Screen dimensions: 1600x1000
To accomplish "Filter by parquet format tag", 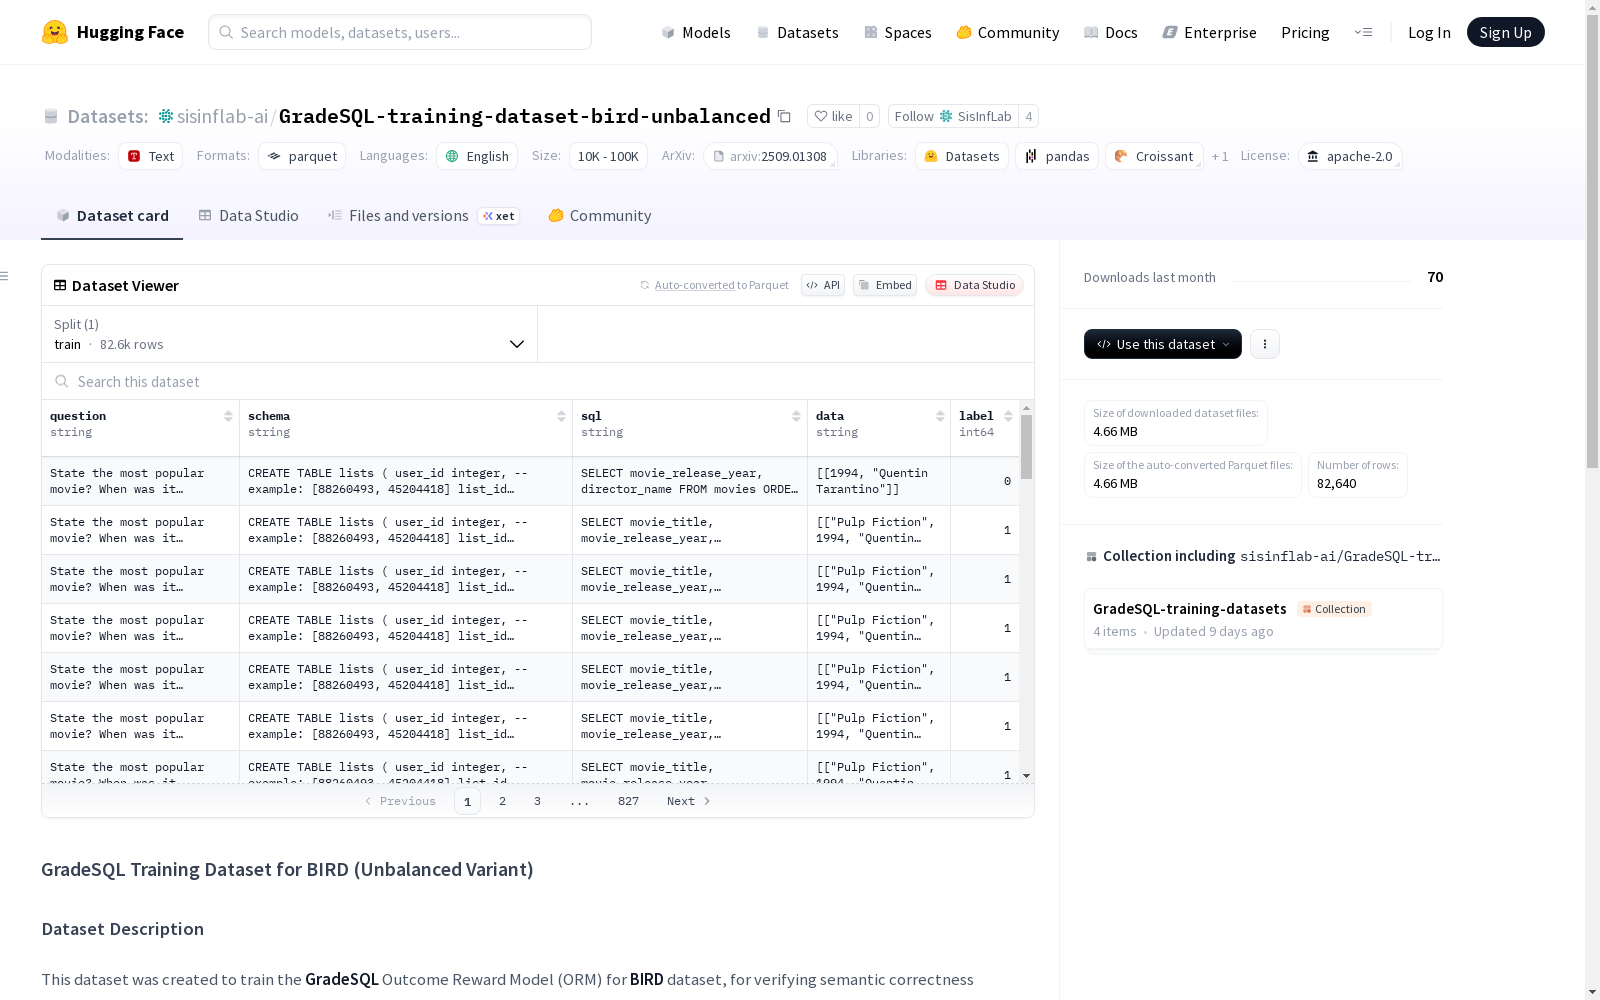I will click(x=302, y=156).
